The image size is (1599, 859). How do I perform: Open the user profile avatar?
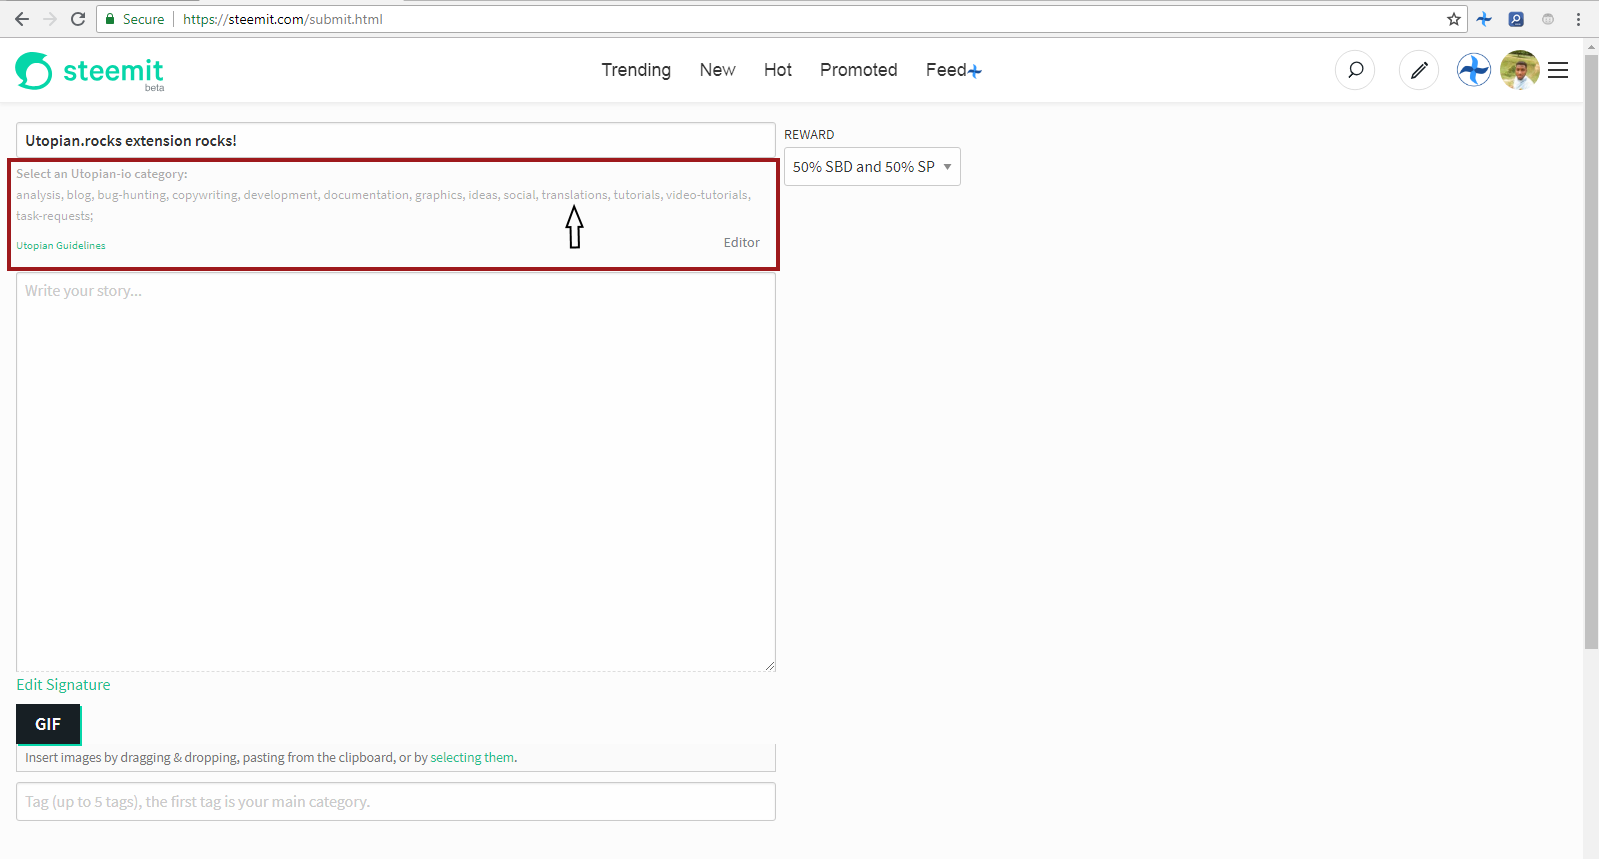click(1520, 70)
